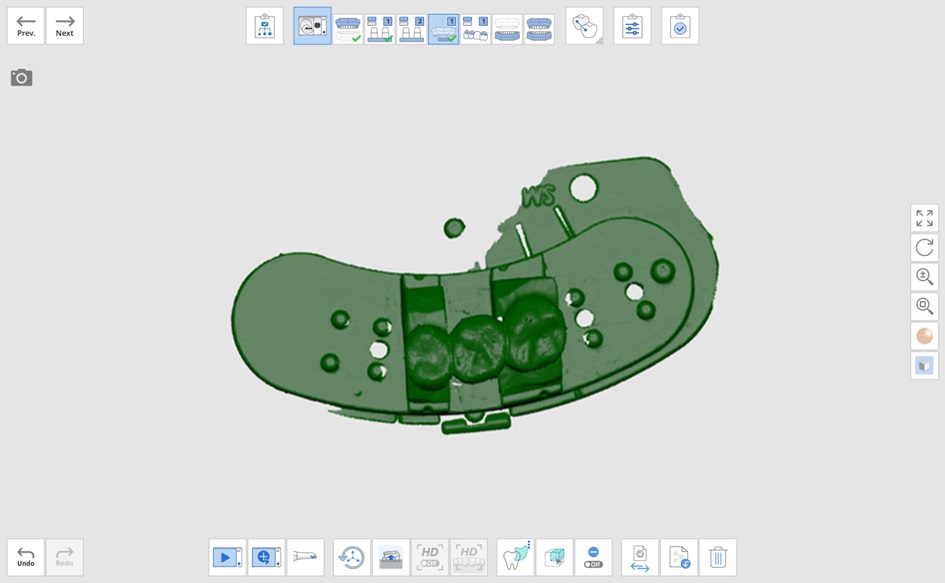Open the occlusion scan stage
The width and height of the screenshot is (945, 583).
pyautogui.click(x=539, y=29)
